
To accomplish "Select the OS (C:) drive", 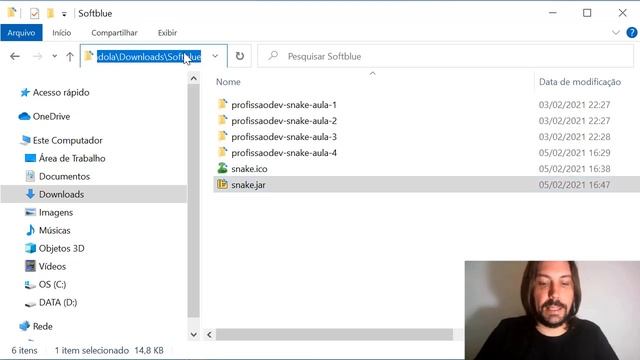I will (x=52, y=284).
